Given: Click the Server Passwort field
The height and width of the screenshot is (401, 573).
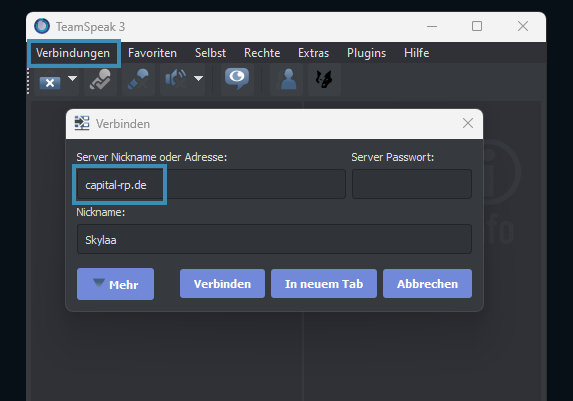Looking at the screenshot, I should point(412,184).
